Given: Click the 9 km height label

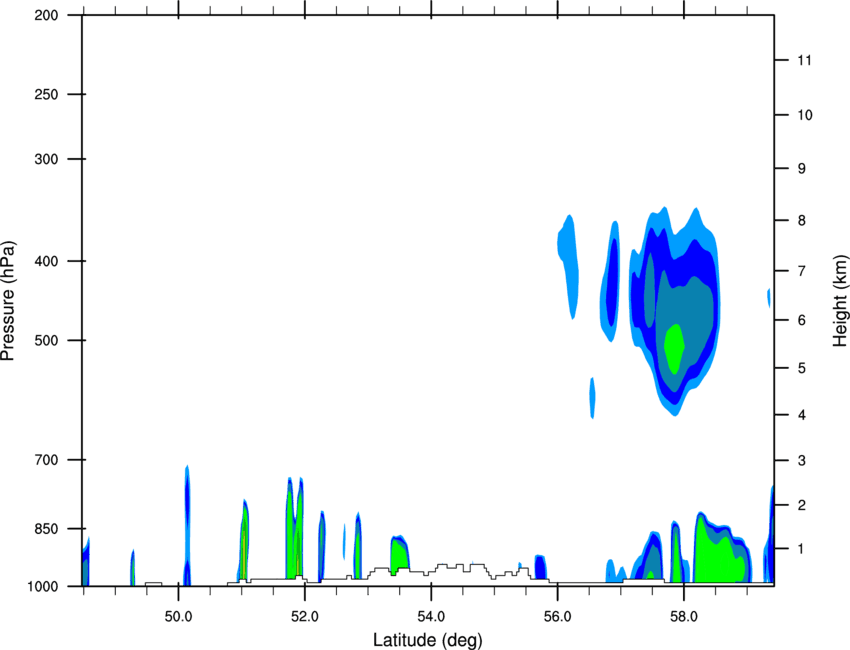Looking at the screenshot, I should [x=802, y=169].
